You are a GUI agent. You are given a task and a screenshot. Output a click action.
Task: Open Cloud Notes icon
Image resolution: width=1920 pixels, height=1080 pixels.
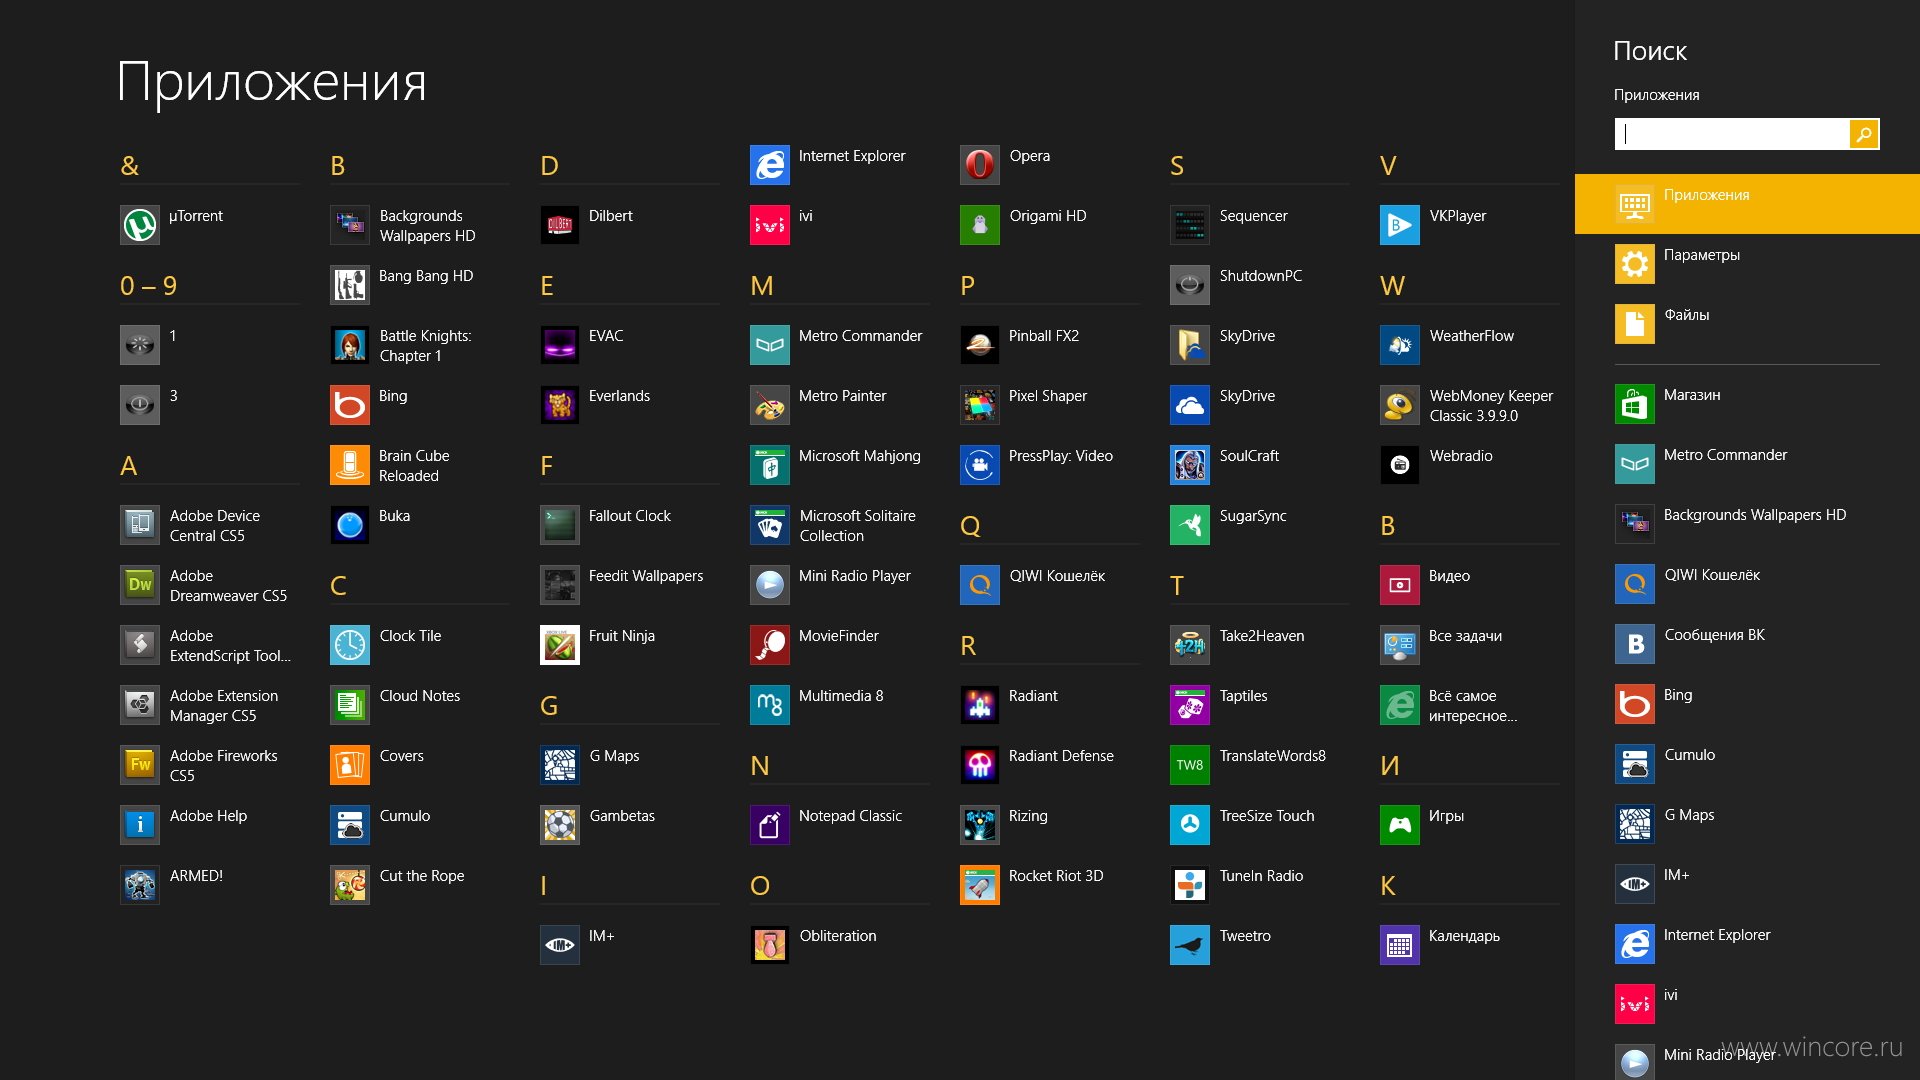[x=350, y=705]
